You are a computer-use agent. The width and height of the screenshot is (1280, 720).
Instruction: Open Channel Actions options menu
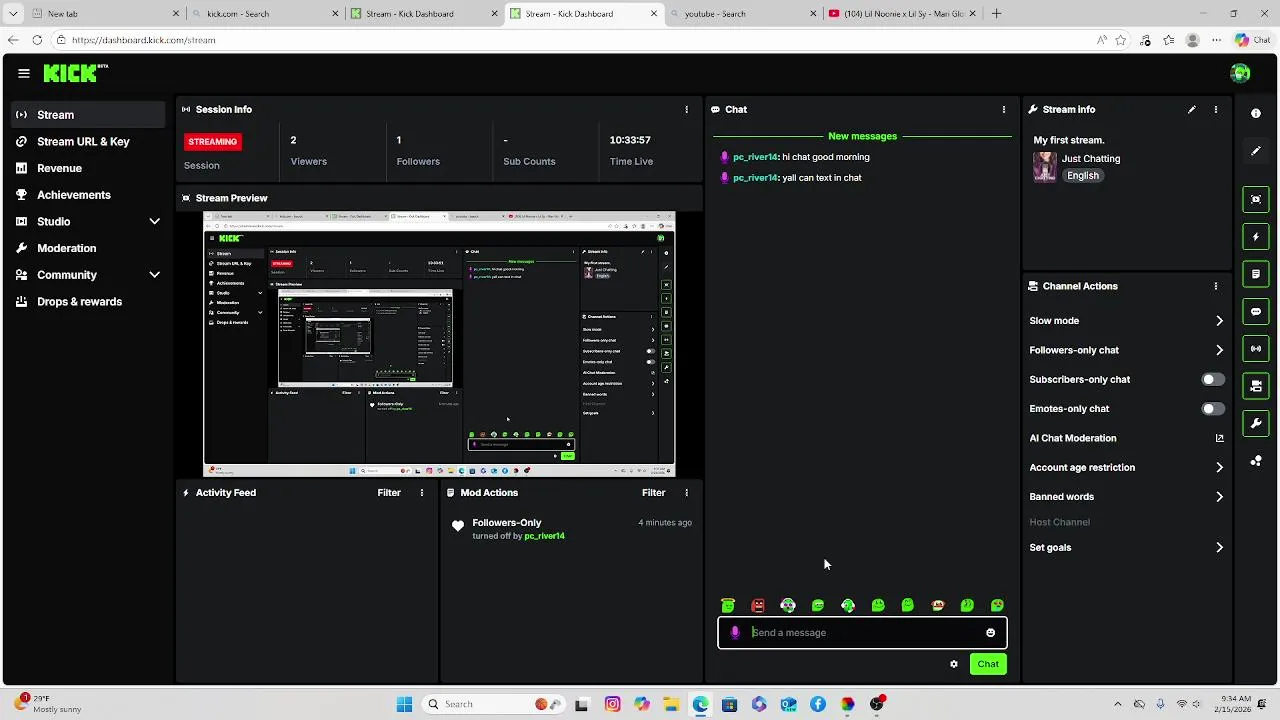[1216, 286]
